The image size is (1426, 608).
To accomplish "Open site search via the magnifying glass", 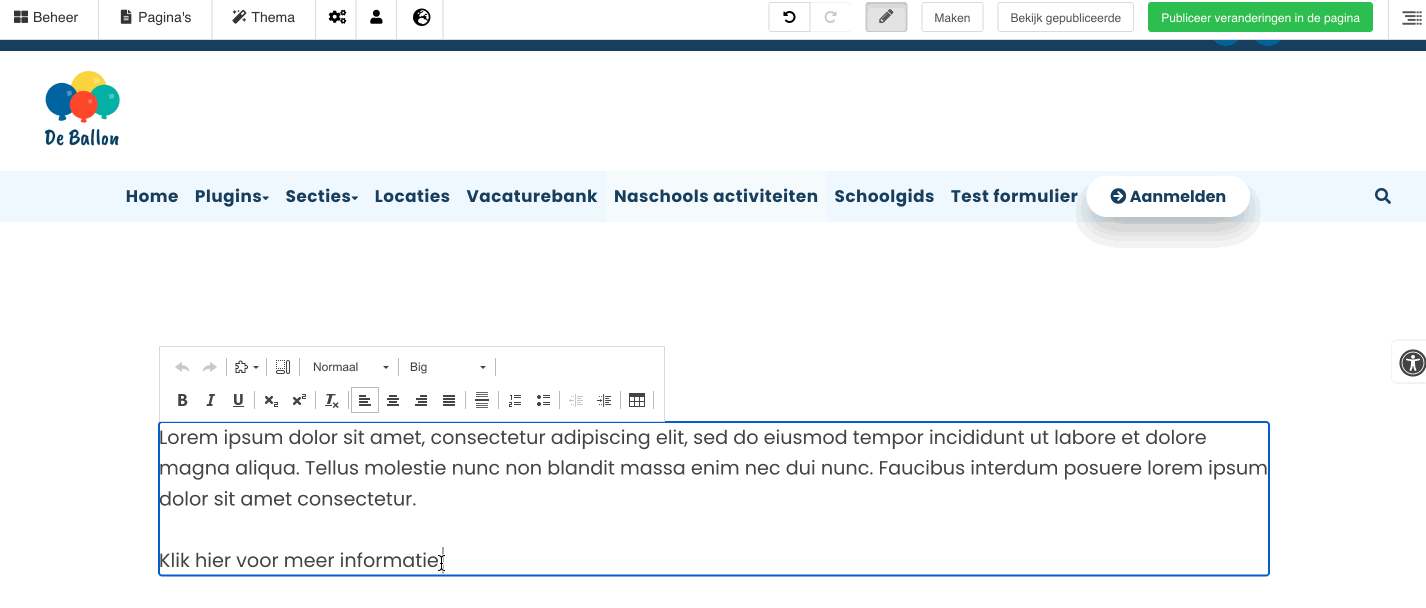I will [x=1382, y=196].
